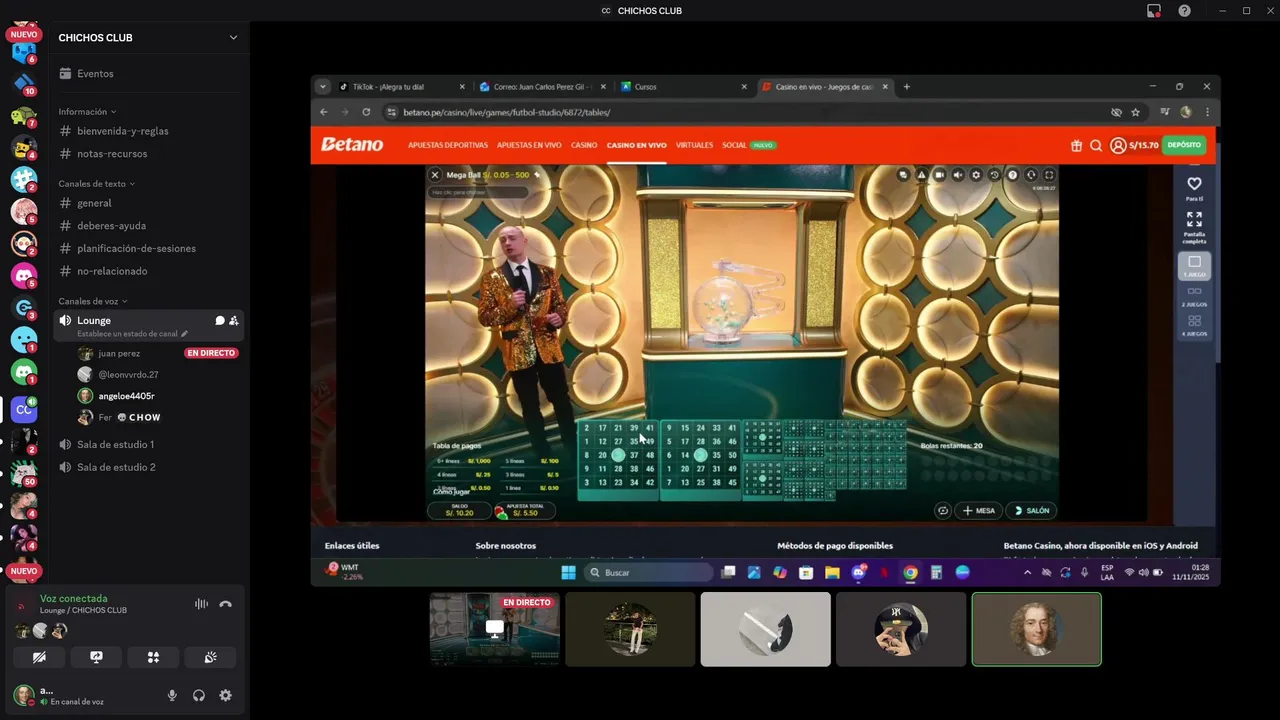The width and height of the screenshot is (1280, 720).
Task: Open APUESTAS DEPORTIVAS in the Betano menu
Action: pos(448,145)
